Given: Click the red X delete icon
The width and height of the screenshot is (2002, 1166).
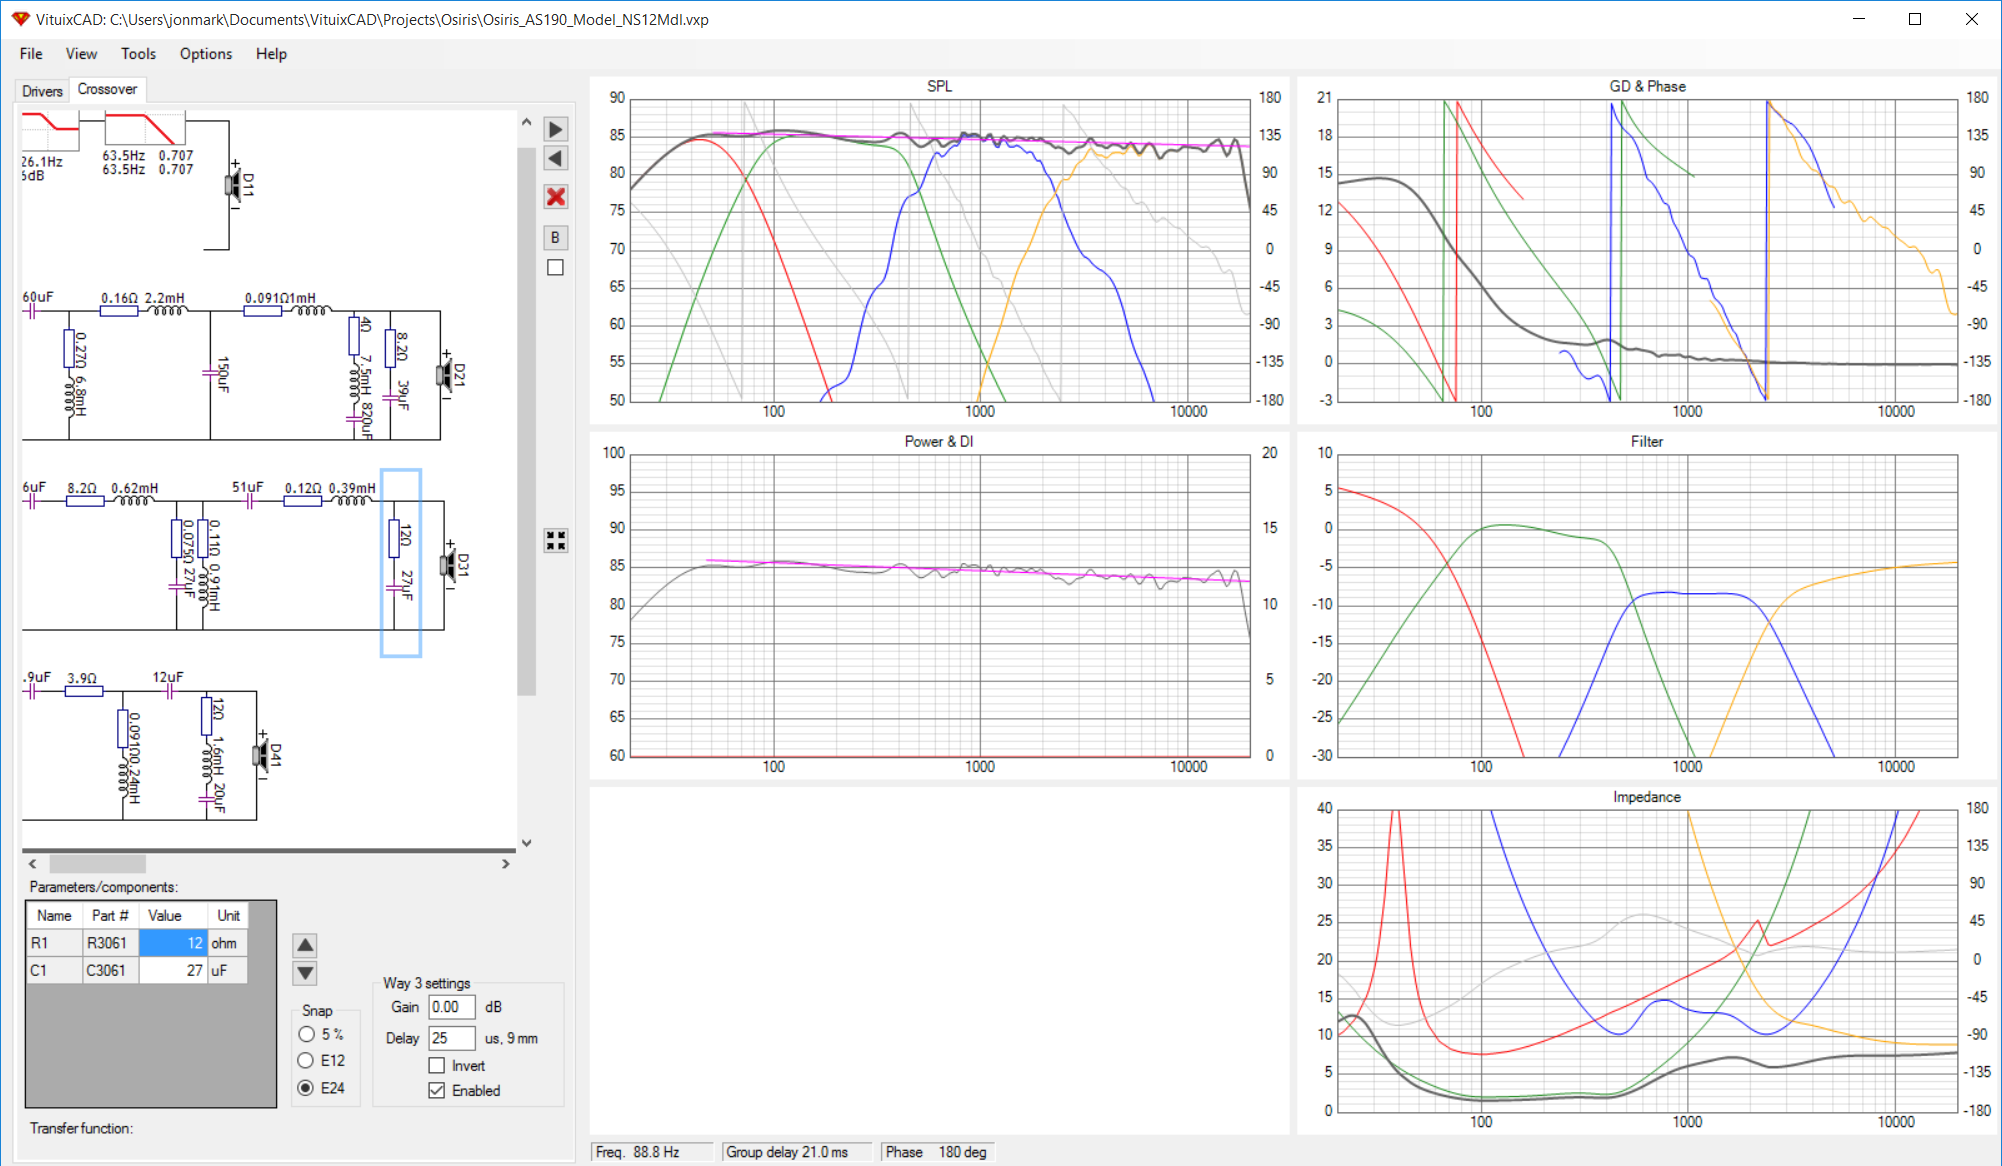Looking at the screenshot, I should coord(556,197).
